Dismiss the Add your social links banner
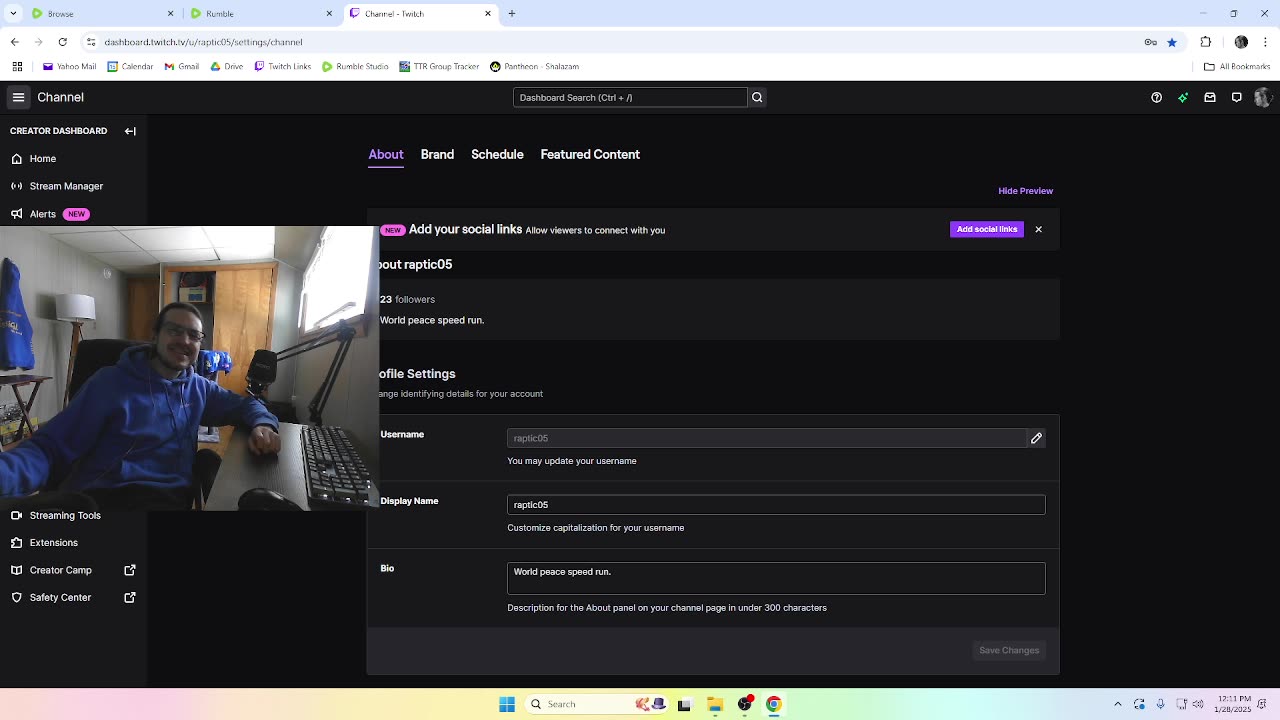 [1038, 230]
